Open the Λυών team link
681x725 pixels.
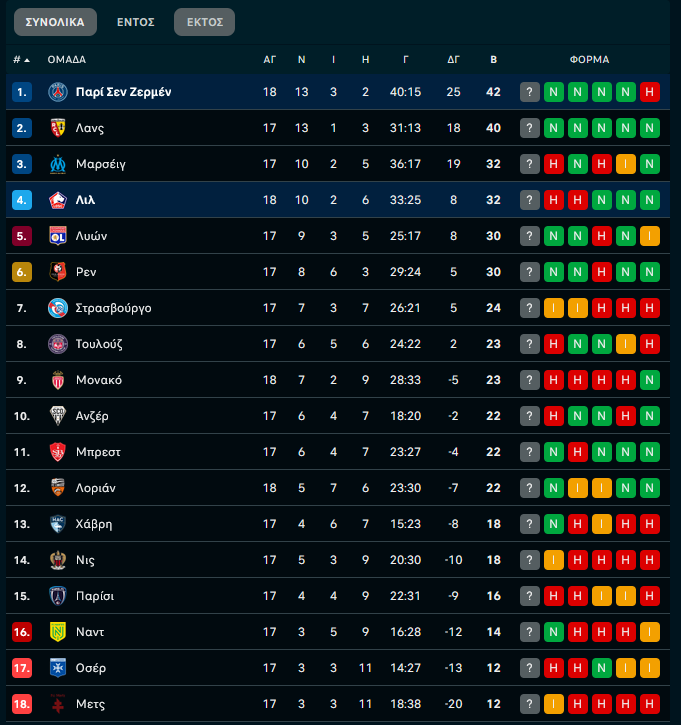click(91, 236)
